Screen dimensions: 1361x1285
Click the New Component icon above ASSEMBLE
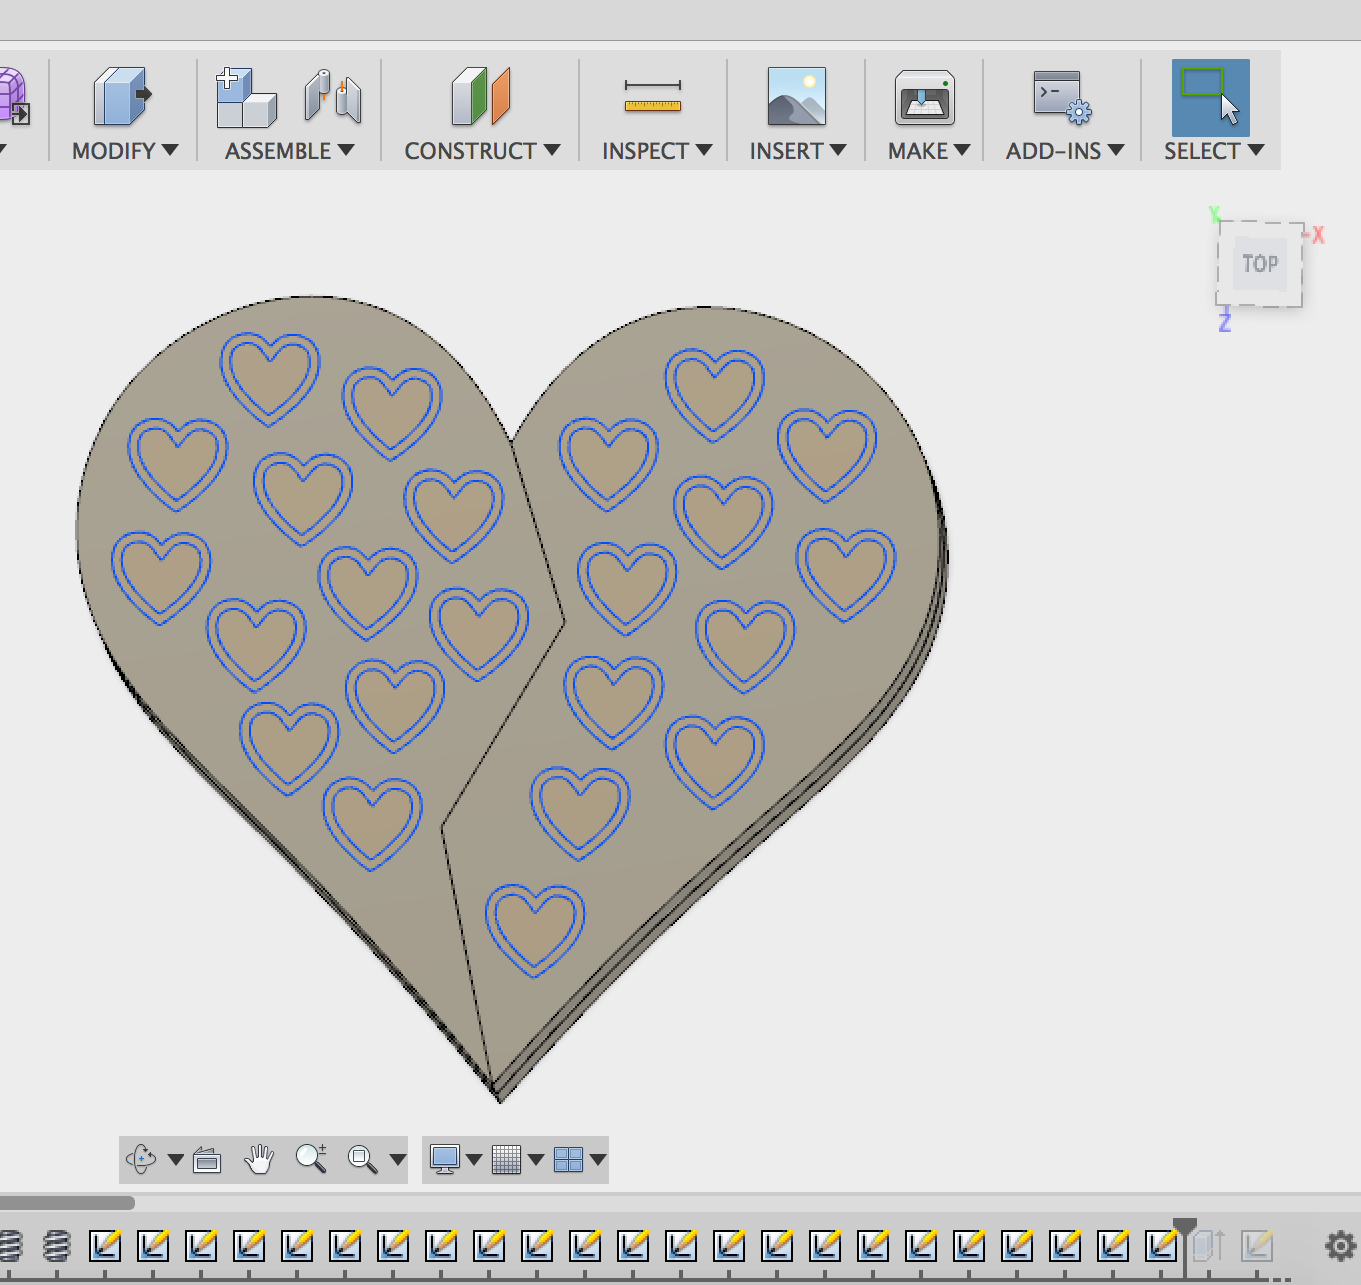pyautogui.click(x=246, y=97)
